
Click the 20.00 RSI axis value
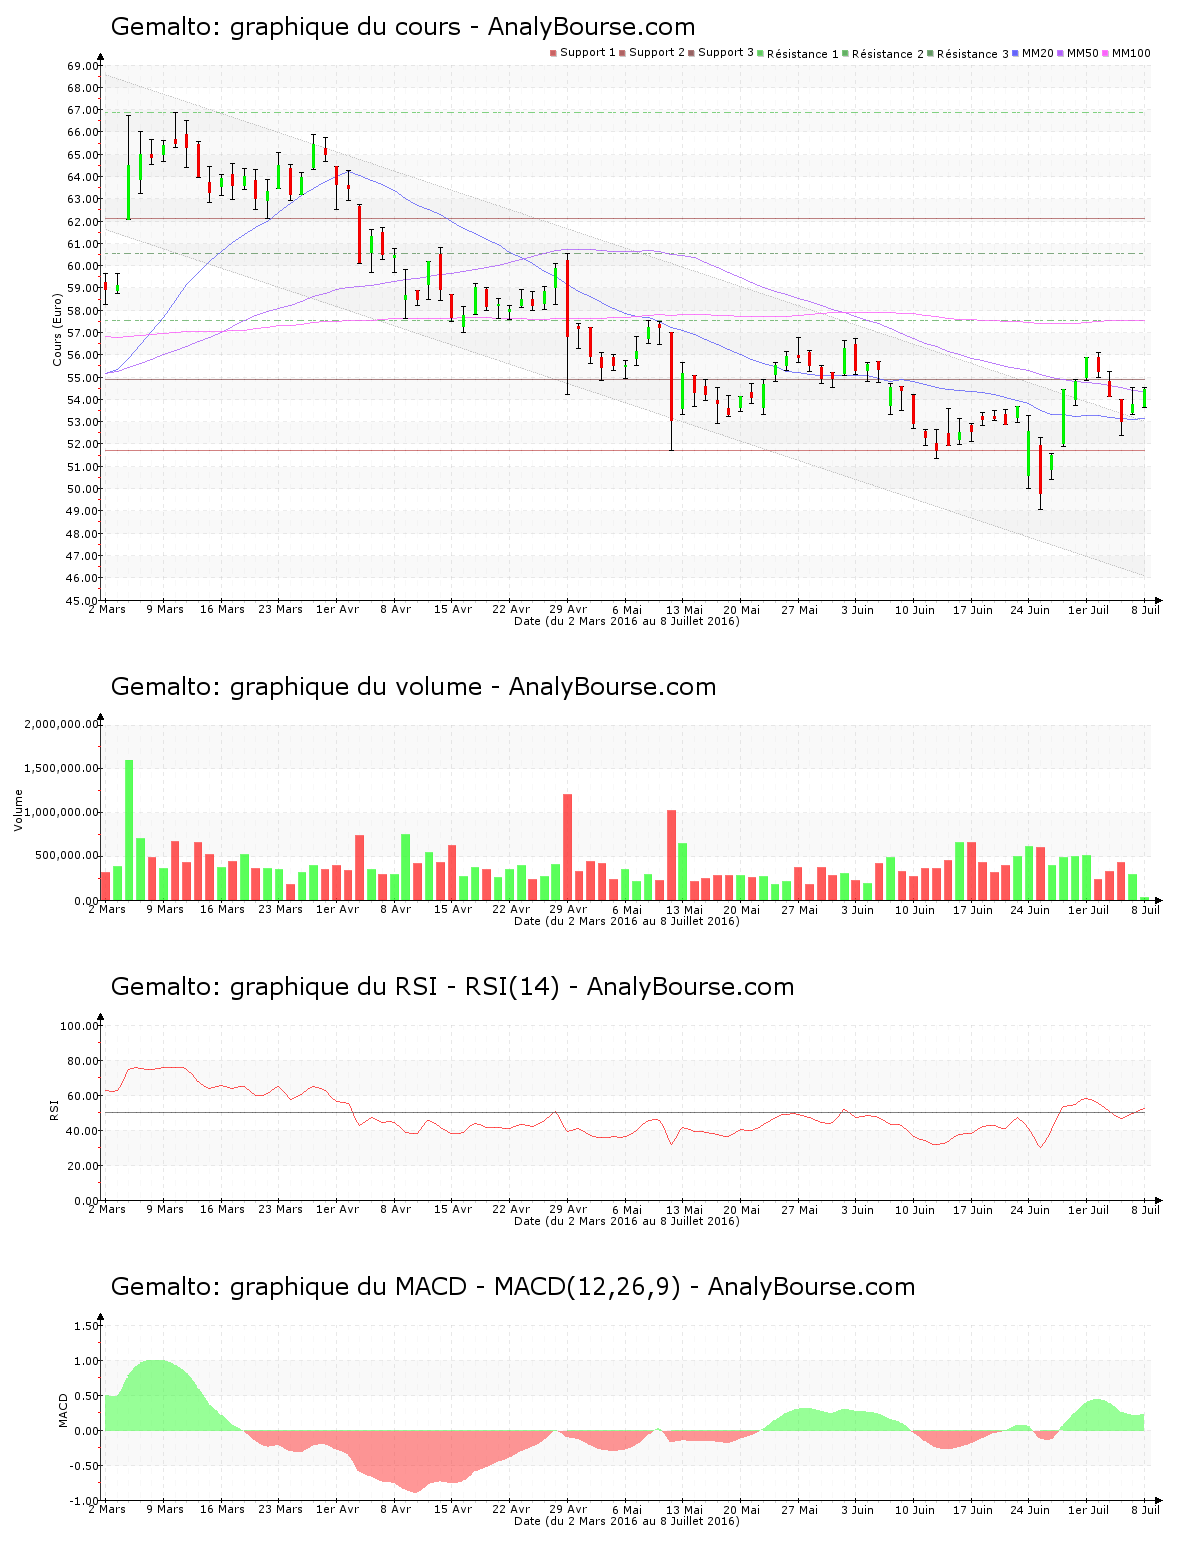[82, 1166]
